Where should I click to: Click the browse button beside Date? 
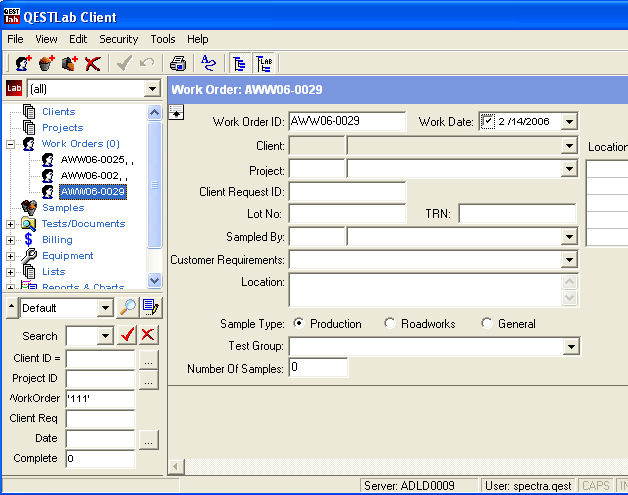(148, 439)
